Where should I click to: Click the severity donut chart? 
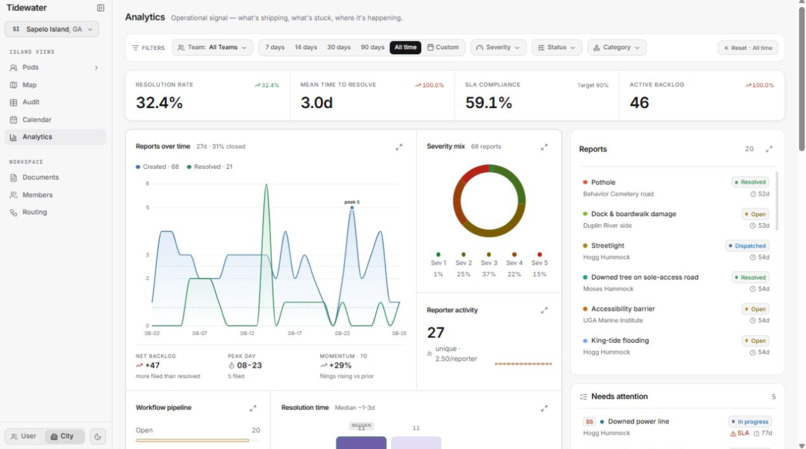click(489, 201)
